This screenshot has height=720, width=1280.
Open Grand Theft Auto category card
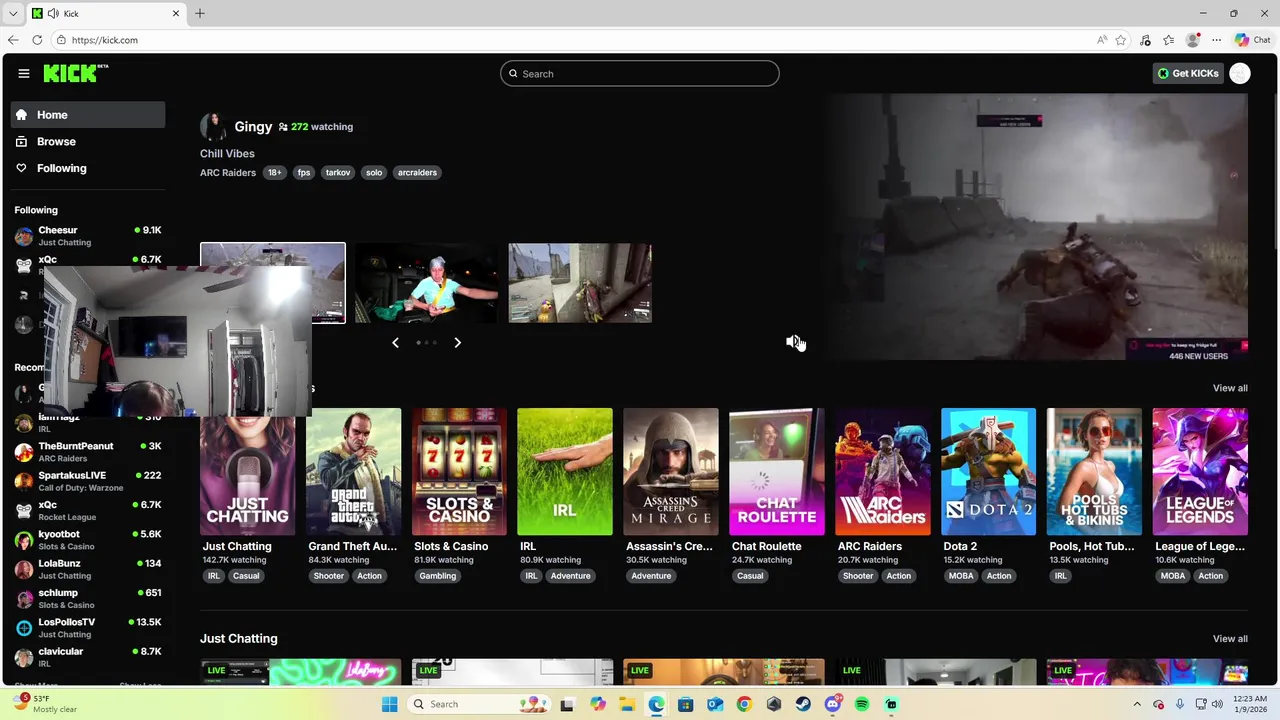pos(353,472)
